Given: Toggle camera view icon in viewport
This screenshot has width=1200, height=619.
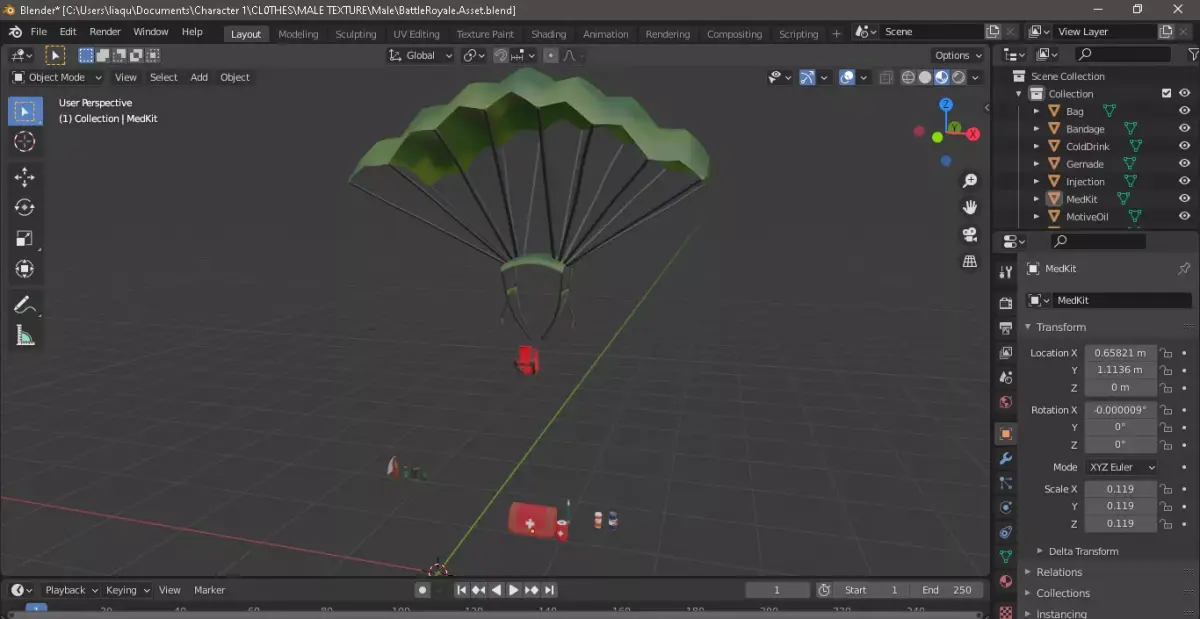Looking at the screenshot, I should point(969,234).
